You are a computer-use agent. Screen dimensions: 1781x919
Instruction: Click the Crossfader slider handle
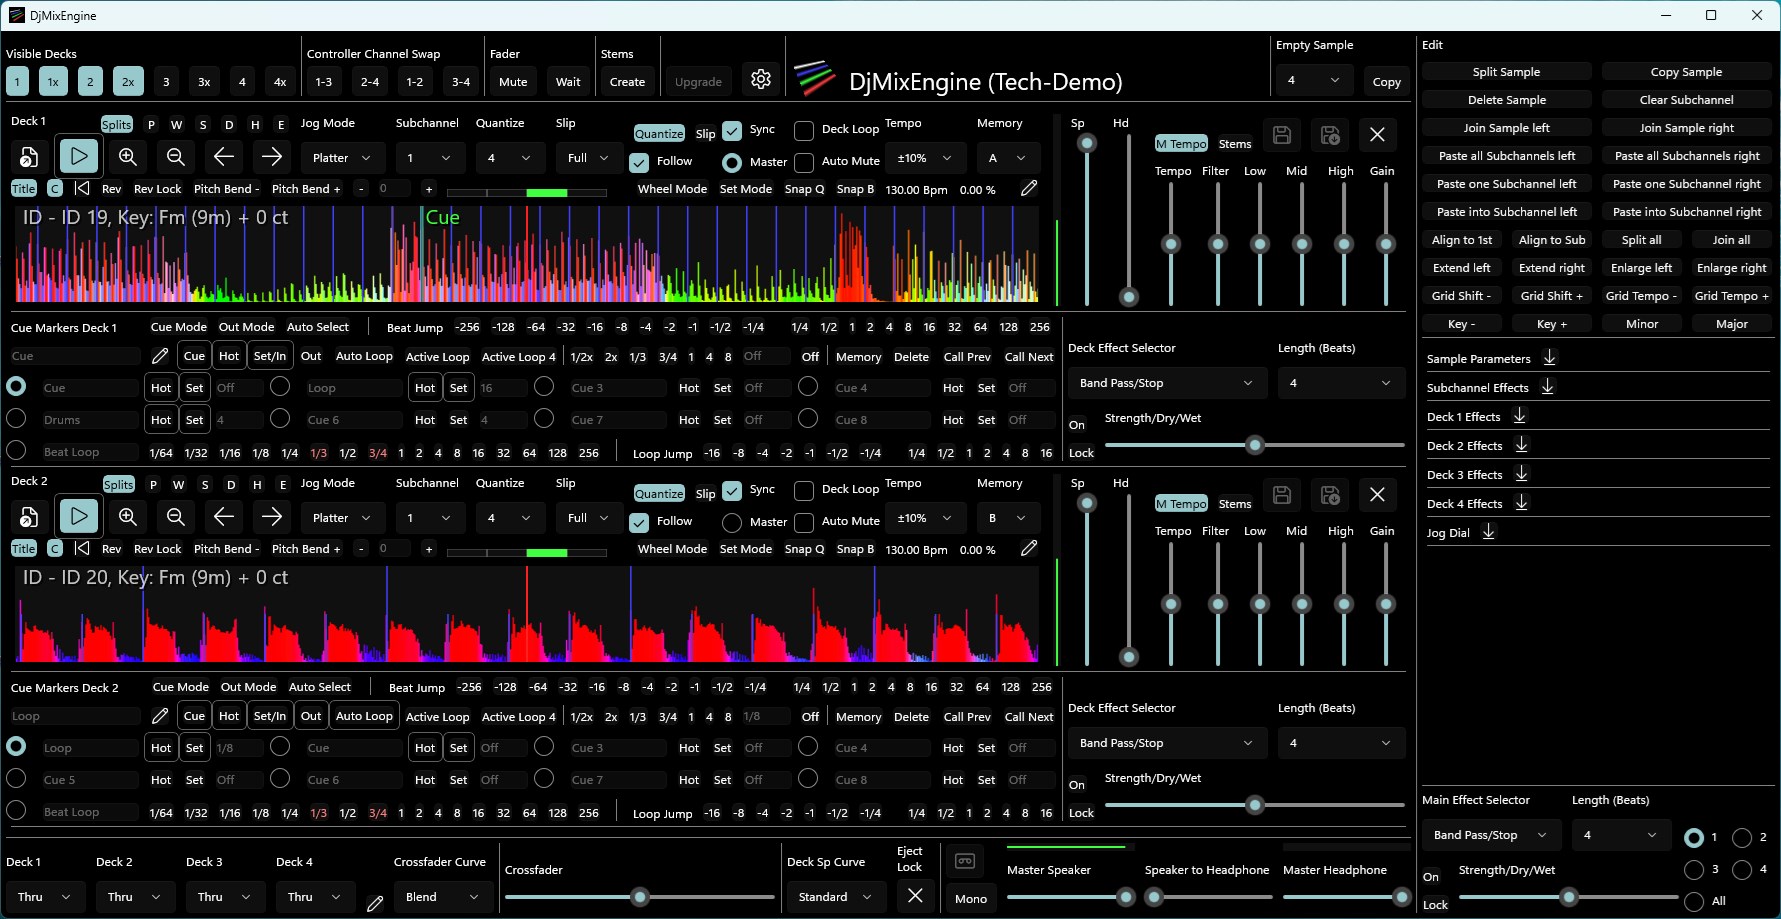639,897
